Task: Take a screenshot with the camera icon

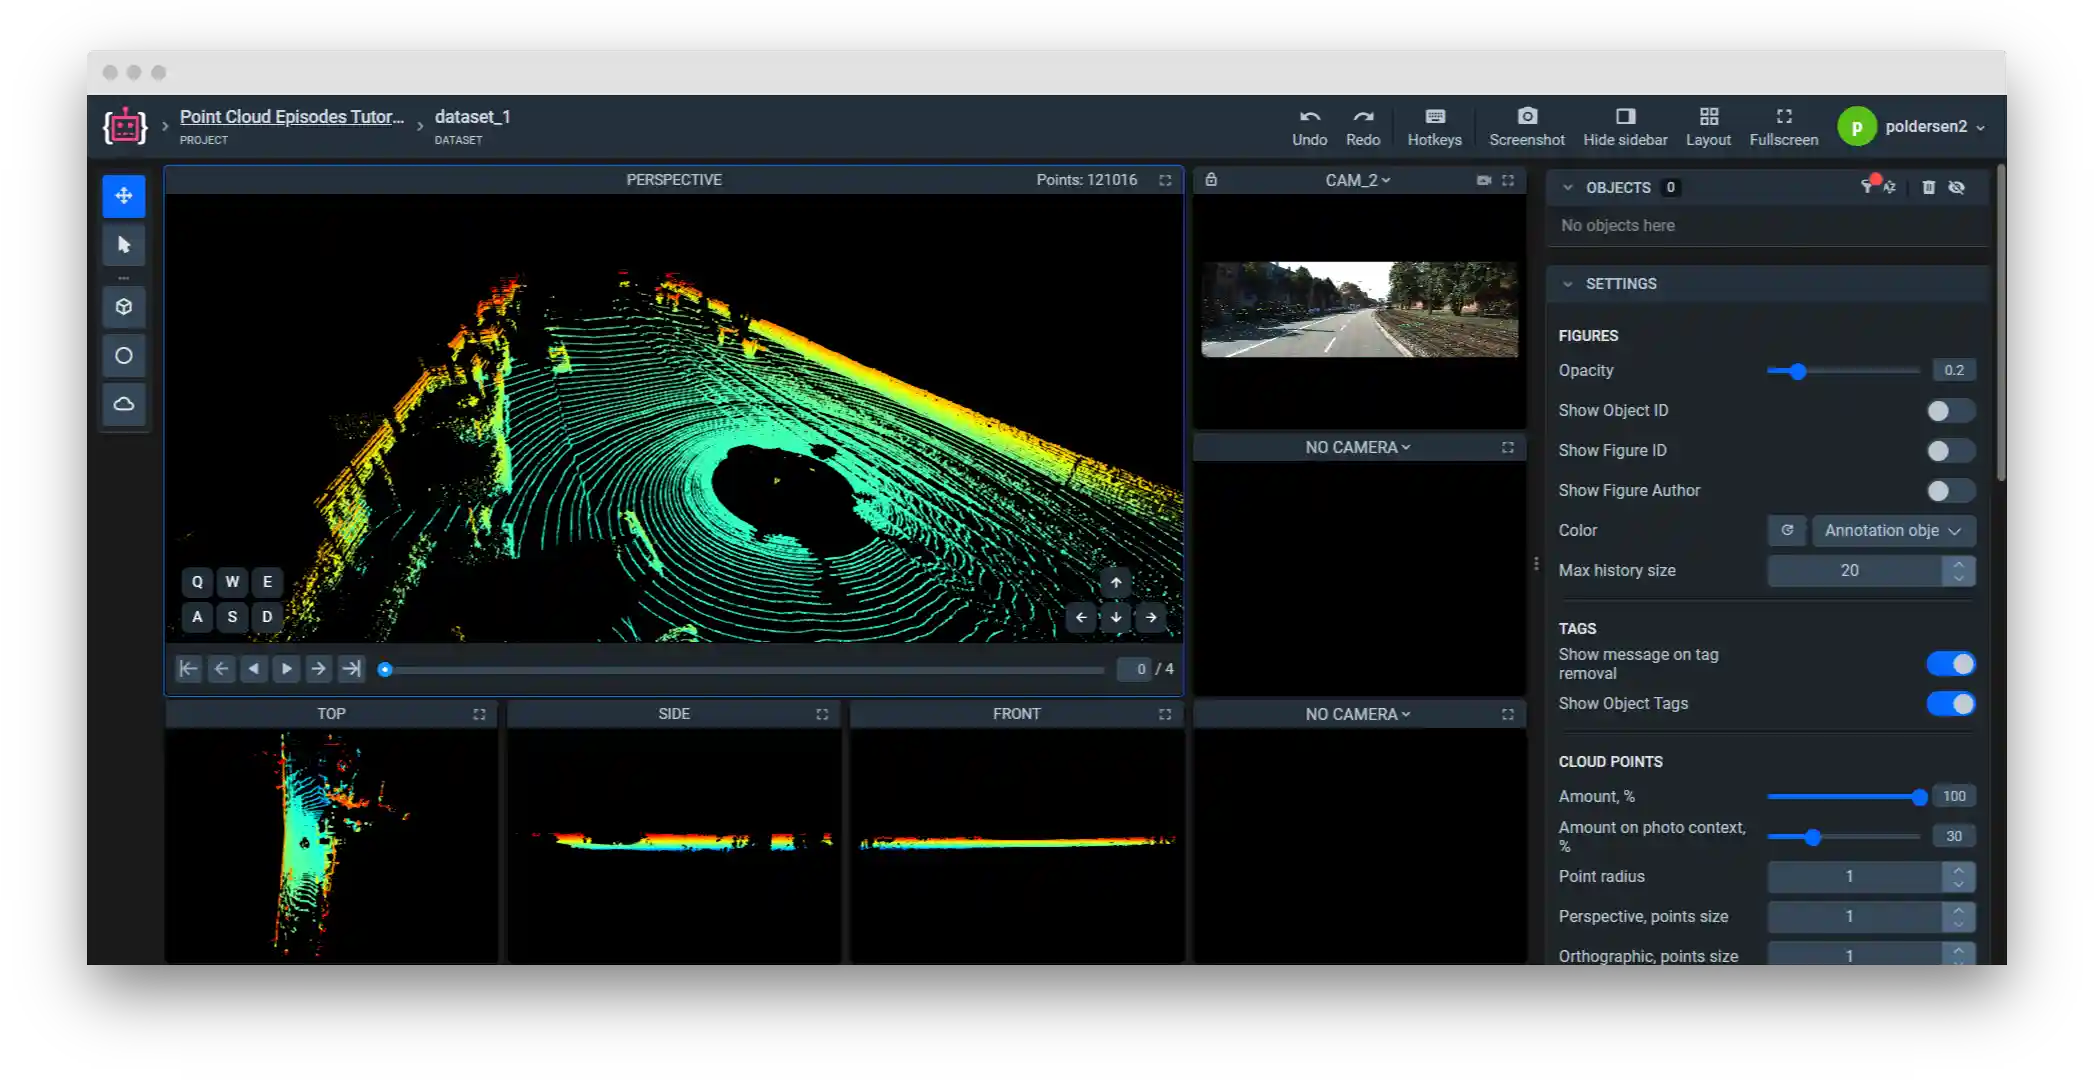Action: [x=1526, y=126]
